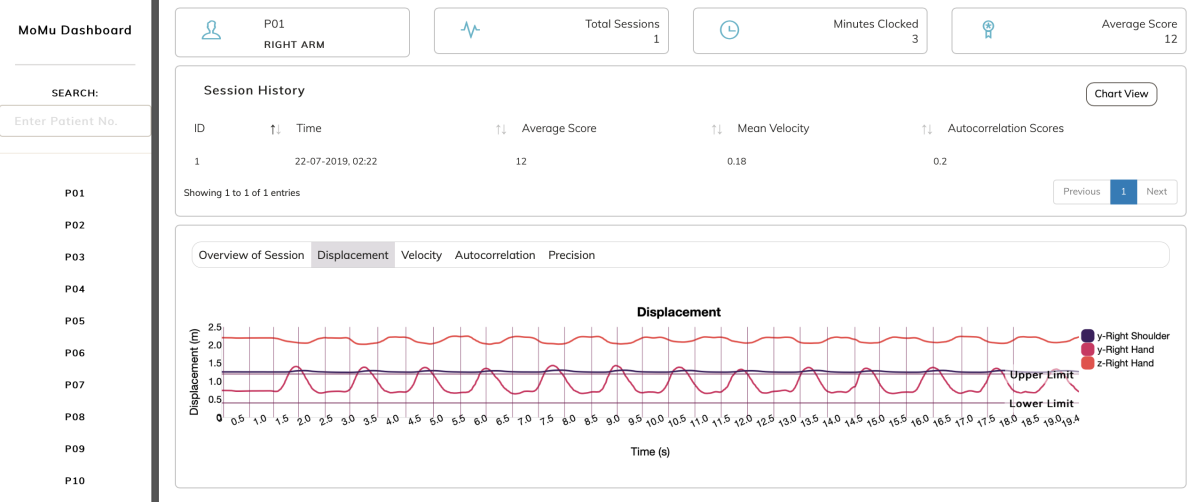This screenshot has height=502, width=1196.
Task: Click the Mean Velocity value 0.18
Action: coord(738,162)
